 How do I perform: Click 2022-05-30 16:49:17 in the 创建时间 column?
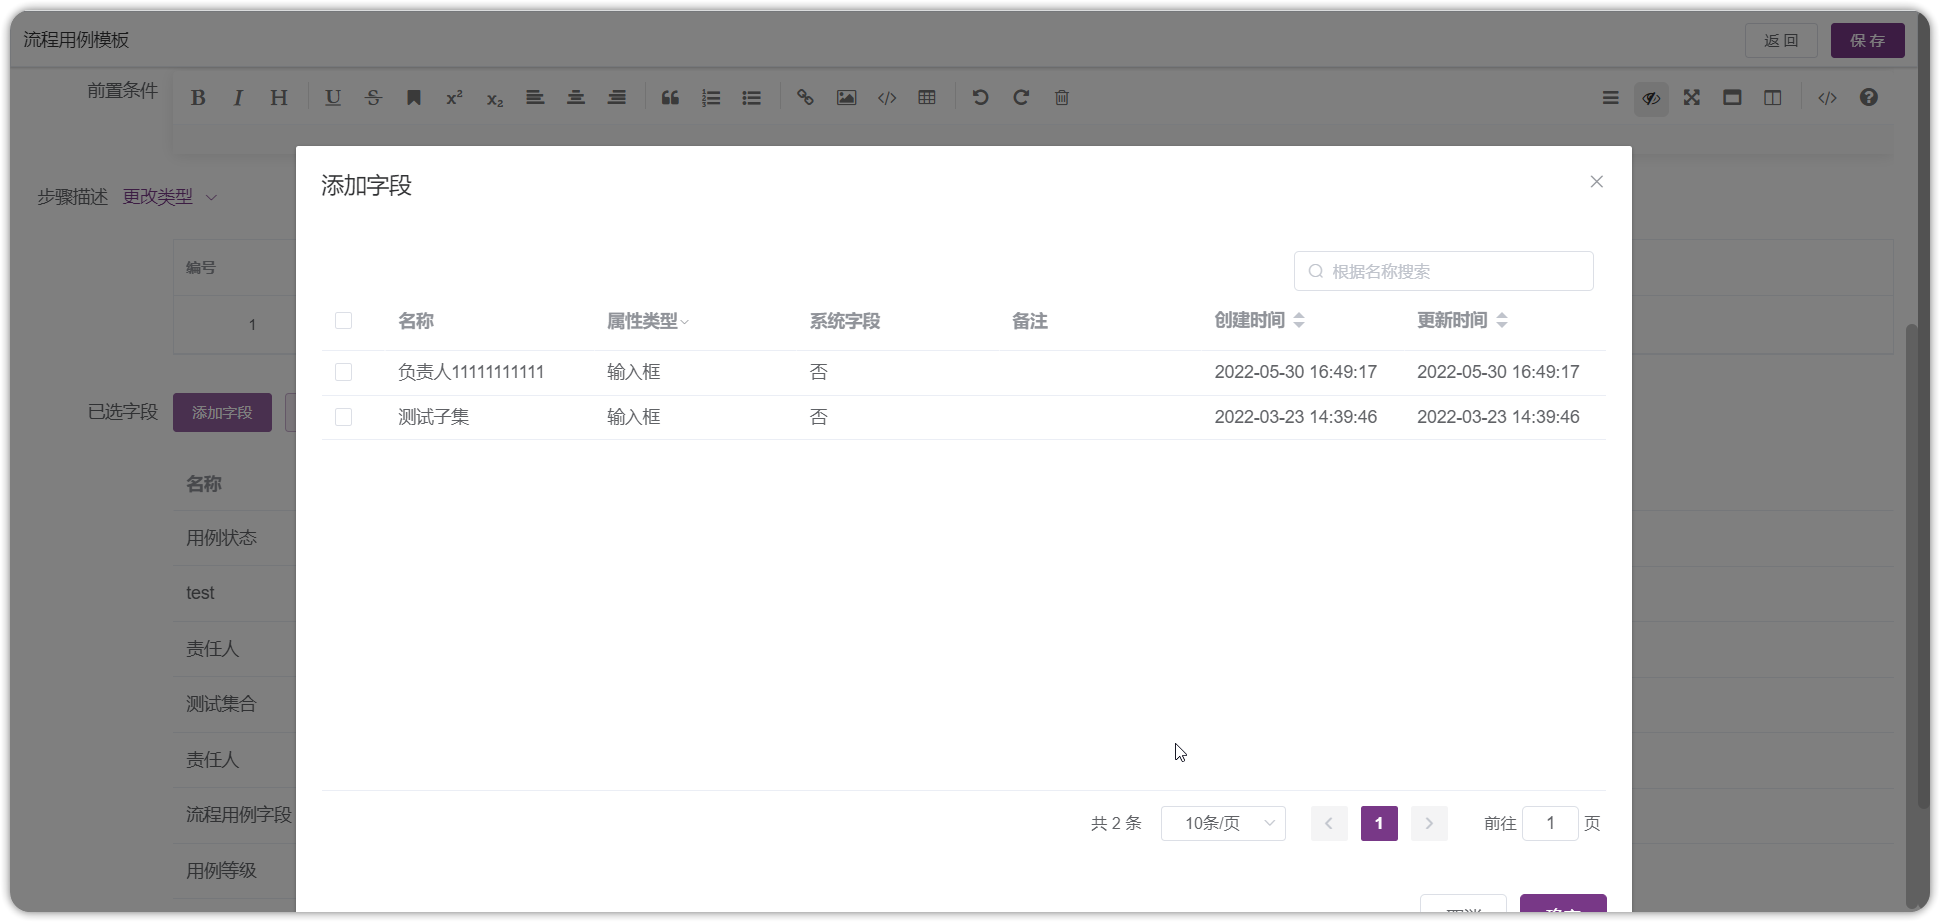[x=1295, y=372]
